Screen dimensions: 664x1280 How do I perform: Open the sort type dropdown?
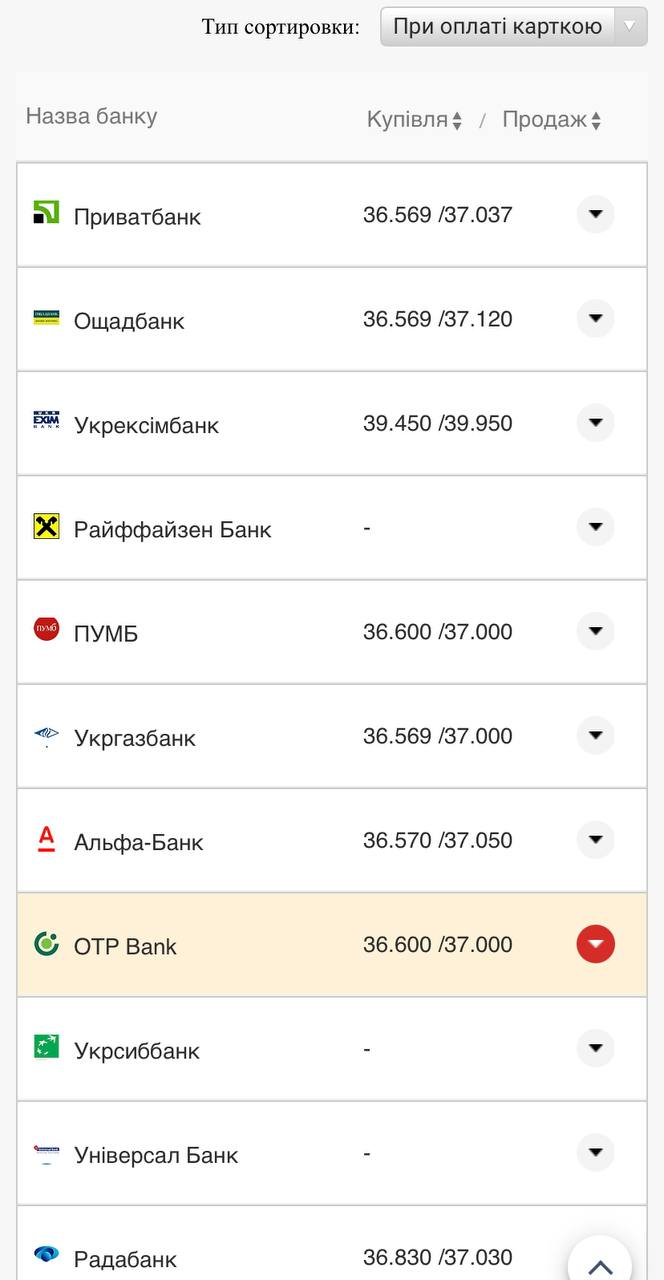click(x=513, y=27)
